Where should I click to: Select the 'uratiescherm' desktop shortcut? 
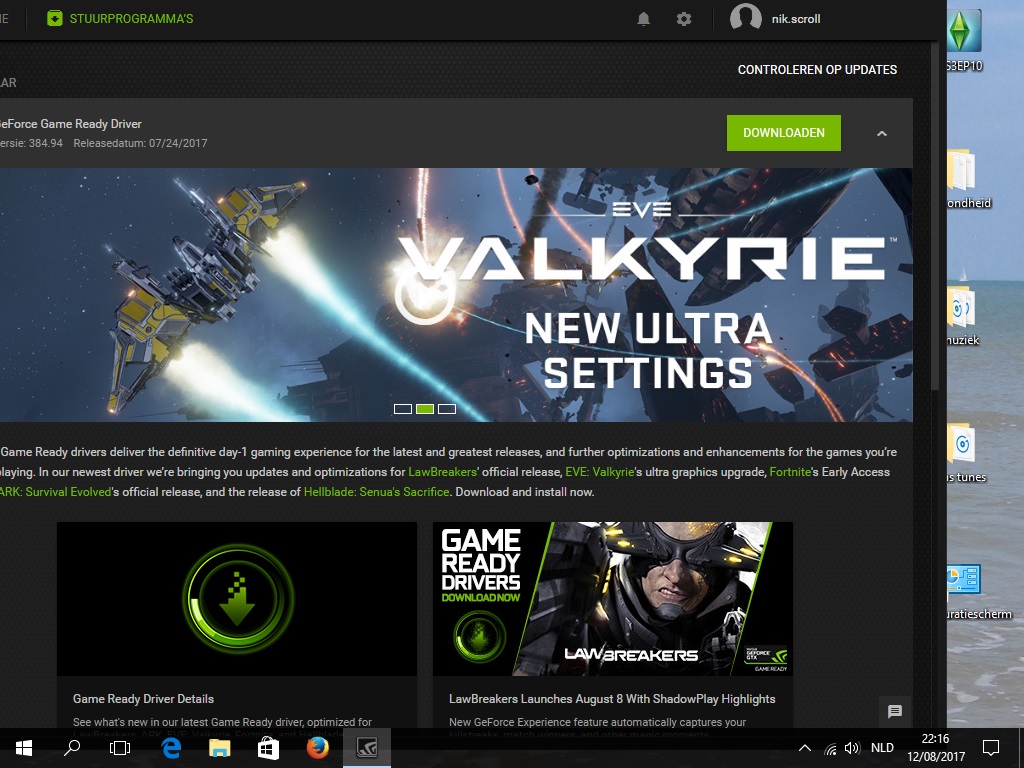coord(980,591)
